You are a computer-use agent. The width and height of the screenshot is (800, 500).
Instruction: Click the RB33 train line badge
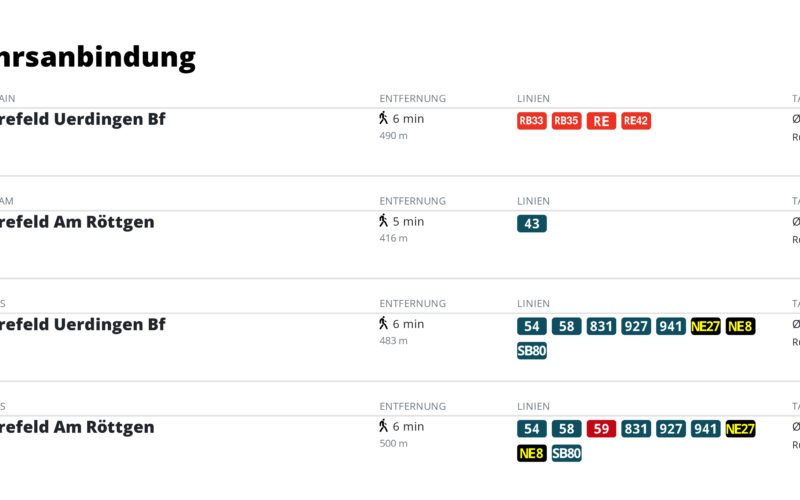coord(532,121)
